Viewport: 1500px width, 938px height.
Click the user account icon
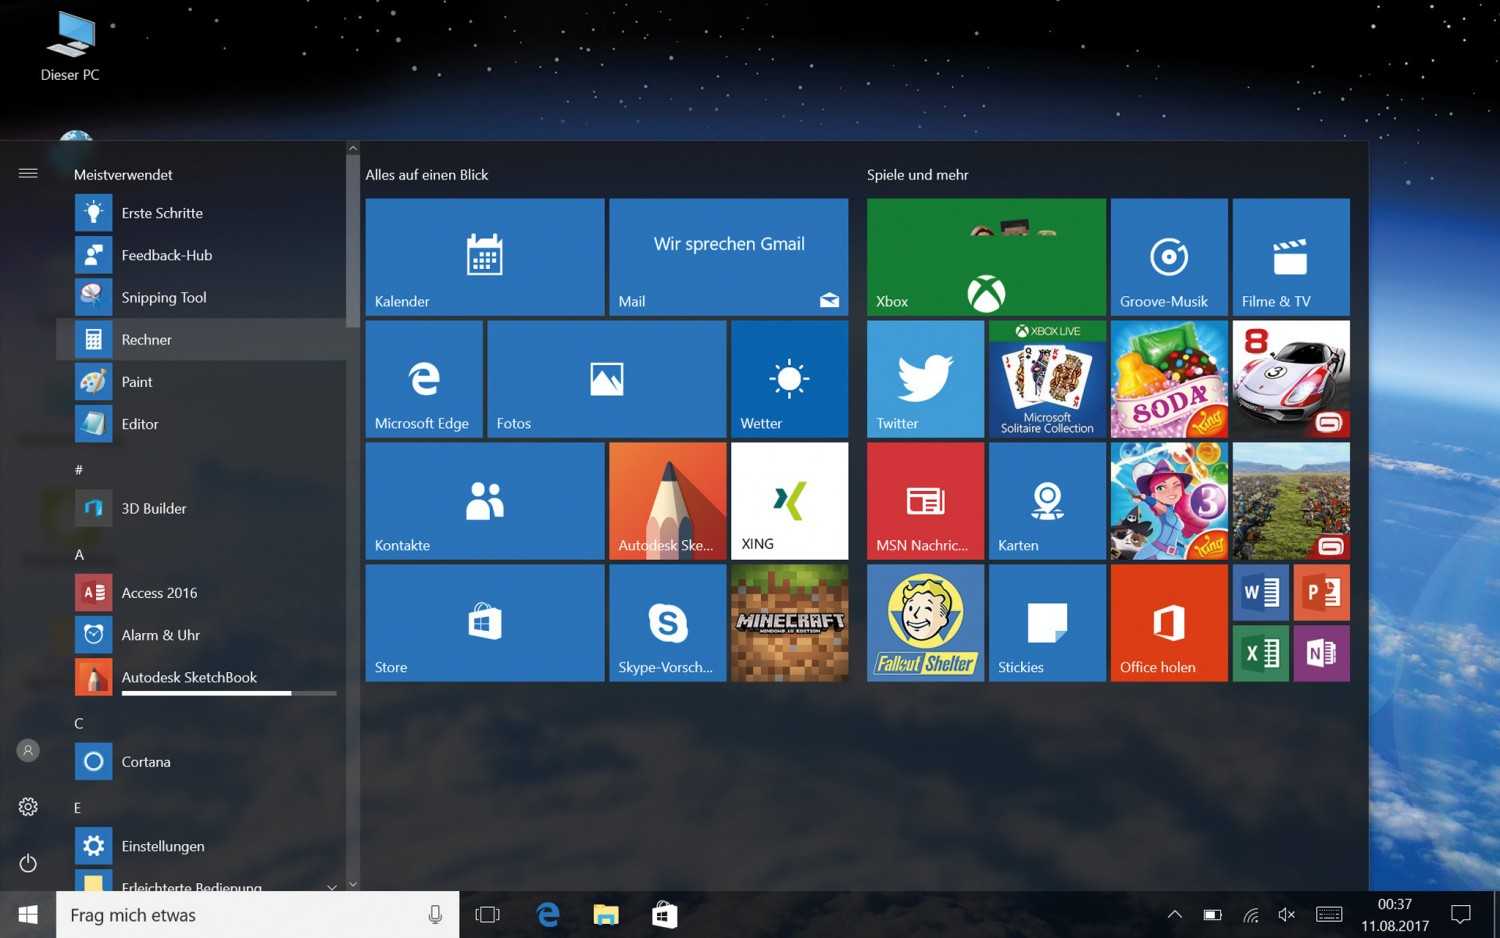click(28, 750)
